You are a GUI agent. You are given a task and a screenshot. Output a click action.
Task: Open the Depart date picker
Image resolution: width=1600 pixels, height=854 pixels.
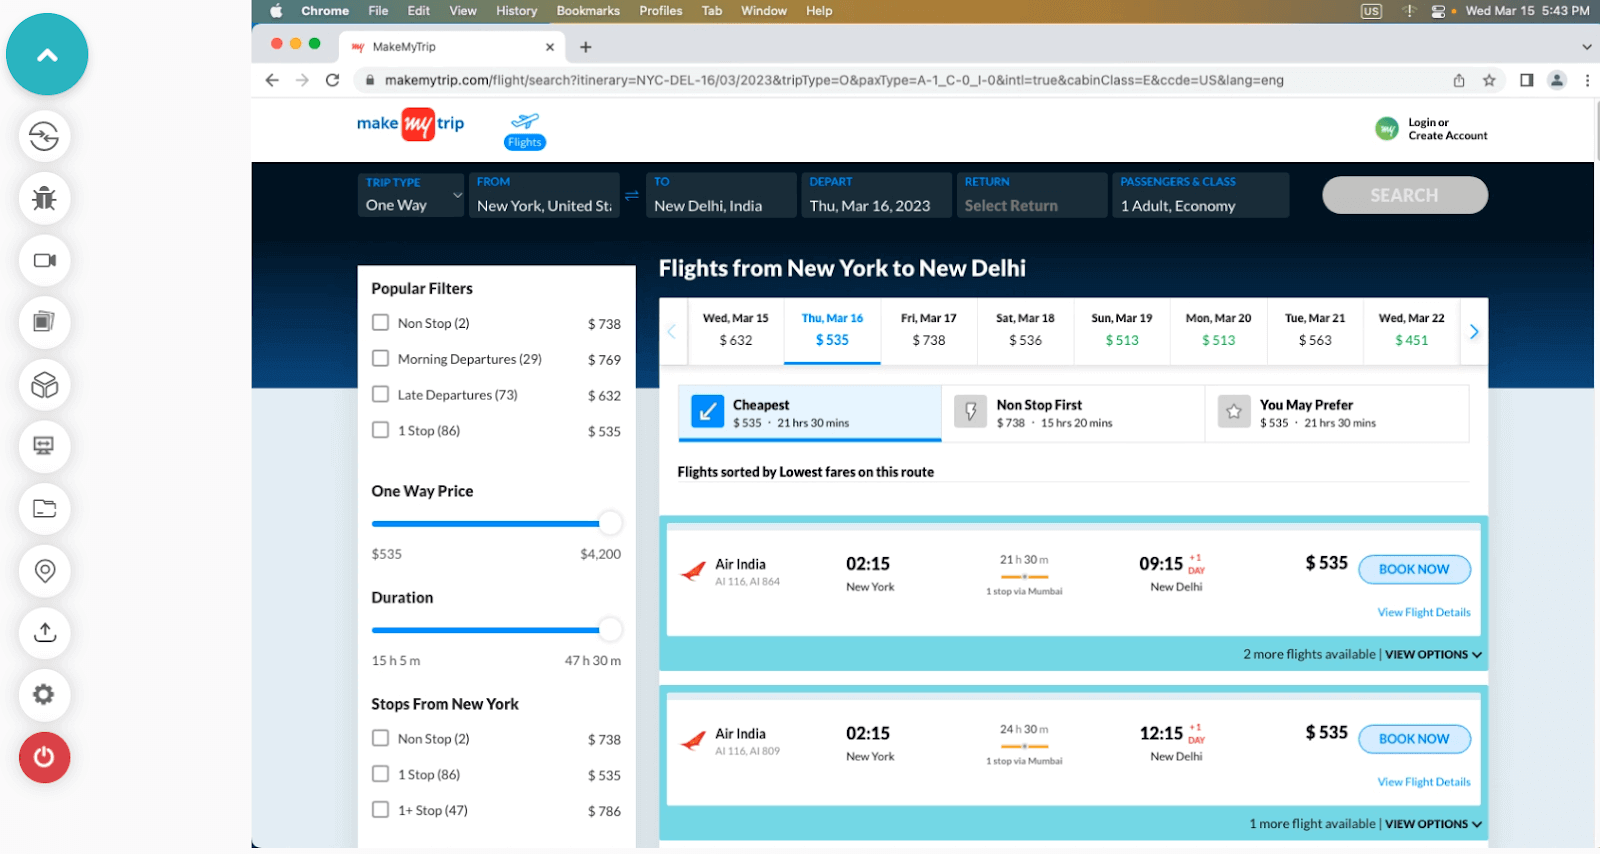876,195
